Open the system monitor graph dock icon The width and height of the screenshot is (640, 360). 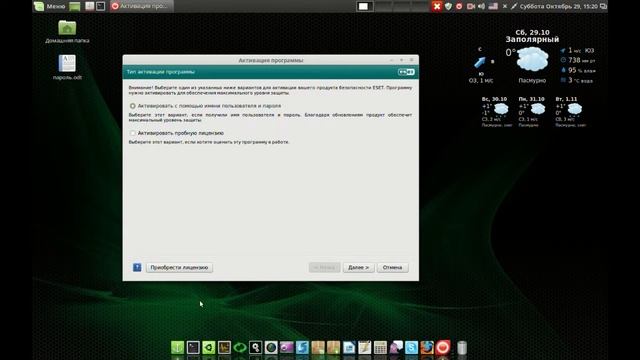(224, 347)
